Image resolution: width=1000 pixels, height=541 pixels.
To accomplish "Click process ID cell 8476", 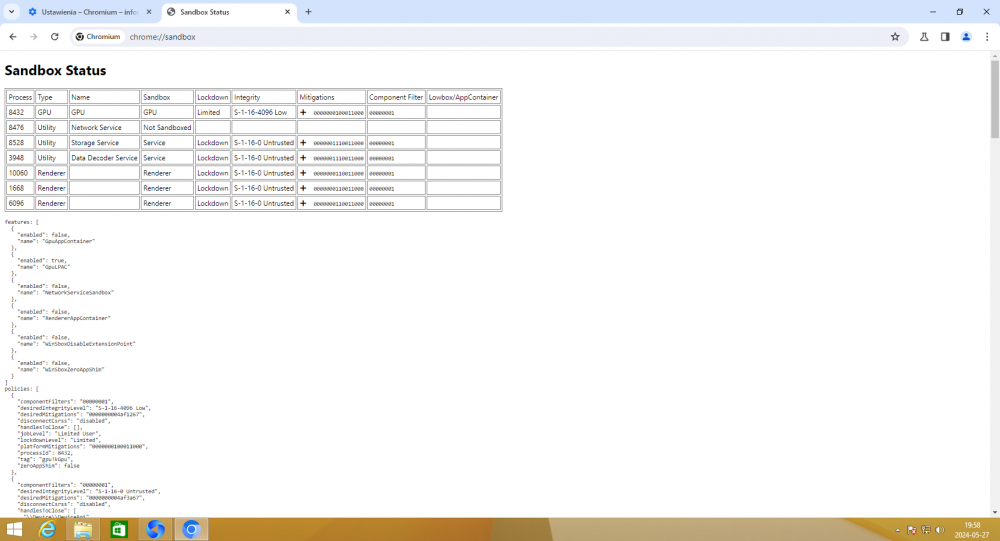I will tap(20, 128).
